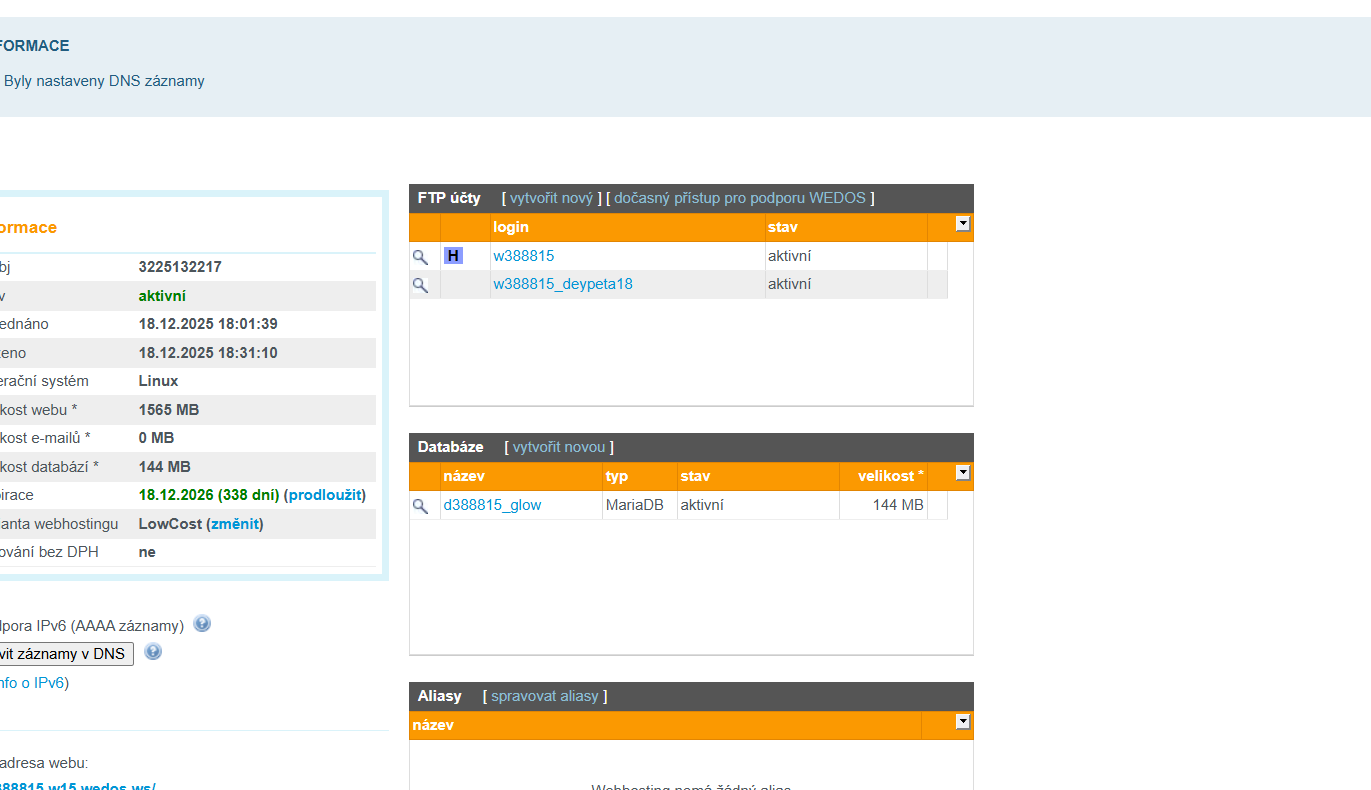Viewport: 1371px width, 790px height.
Task: Click magnifier icon beside w388815 FTP account
Action: point(420,257)
